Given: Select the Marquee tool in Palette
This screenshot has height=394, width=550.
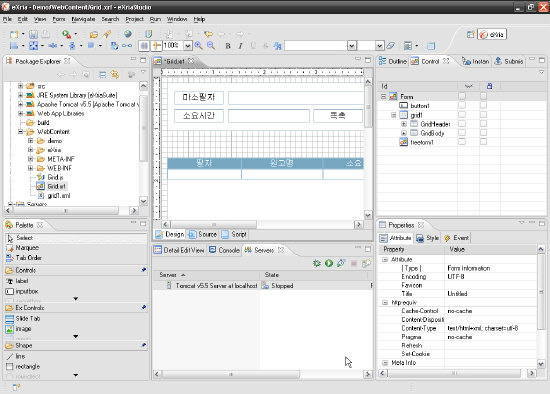Looking at the screenshot, I should click(23, 248).
